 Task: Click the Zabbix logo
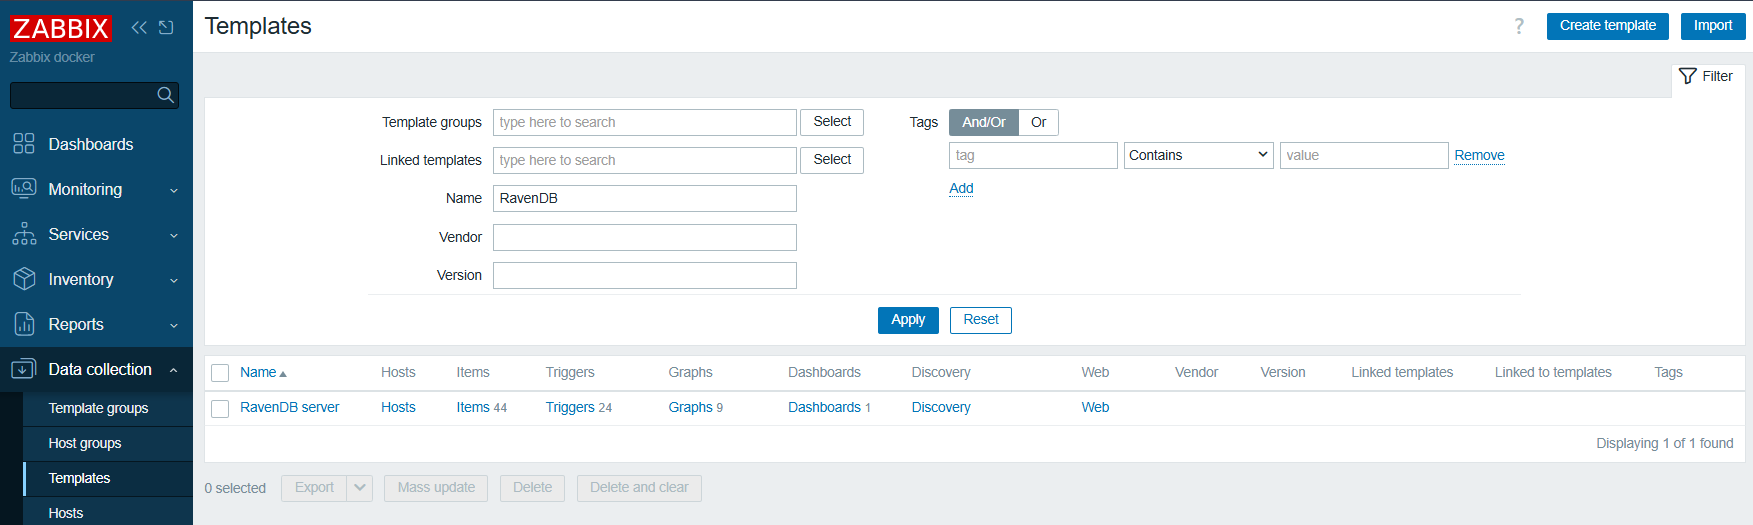pyautogui.click(x=60, y=28)
